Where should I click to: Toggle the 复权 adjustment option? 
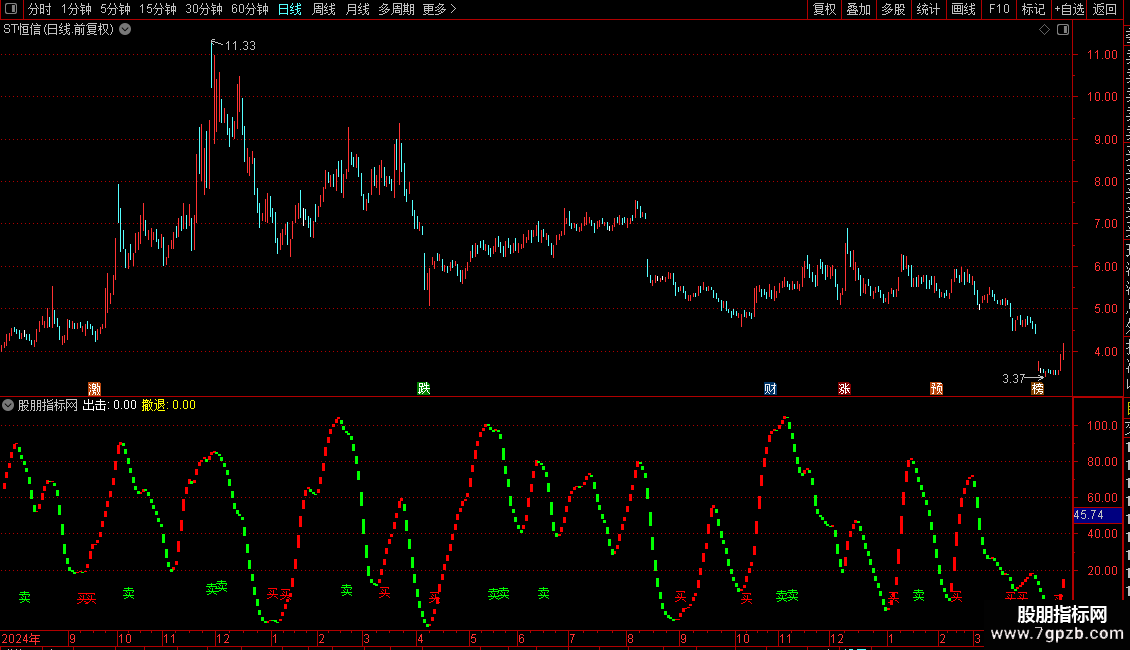pyautogui.click(x=824, y=9)
